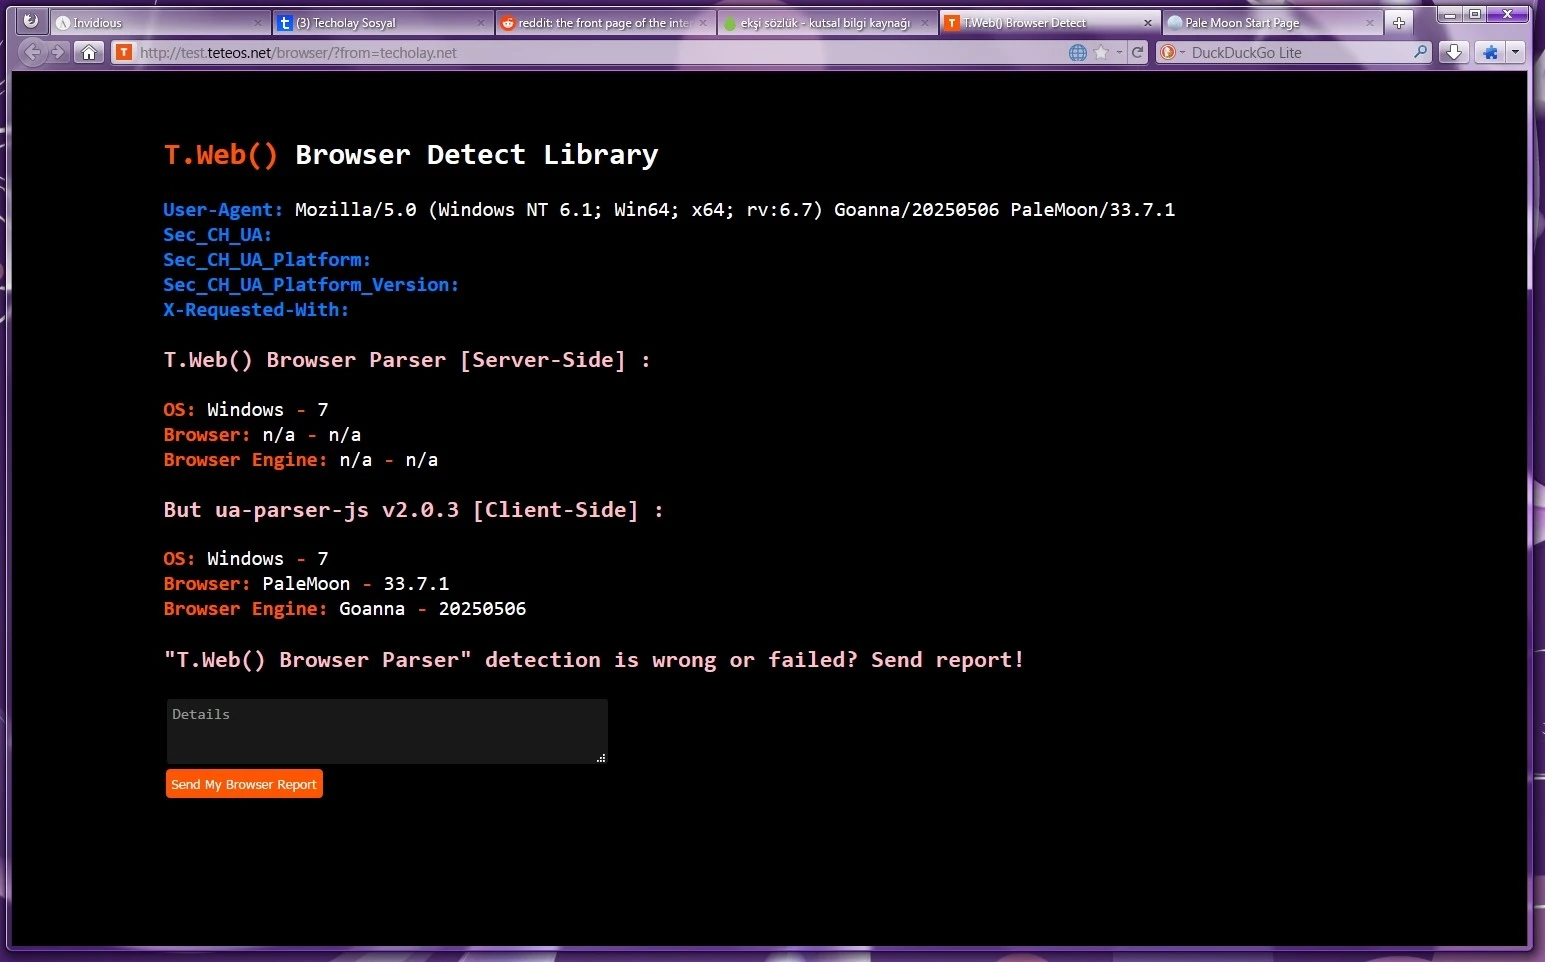This screenshot has height=962, width=1545.
Task: Open the Home page button
Action: [89, 53]
